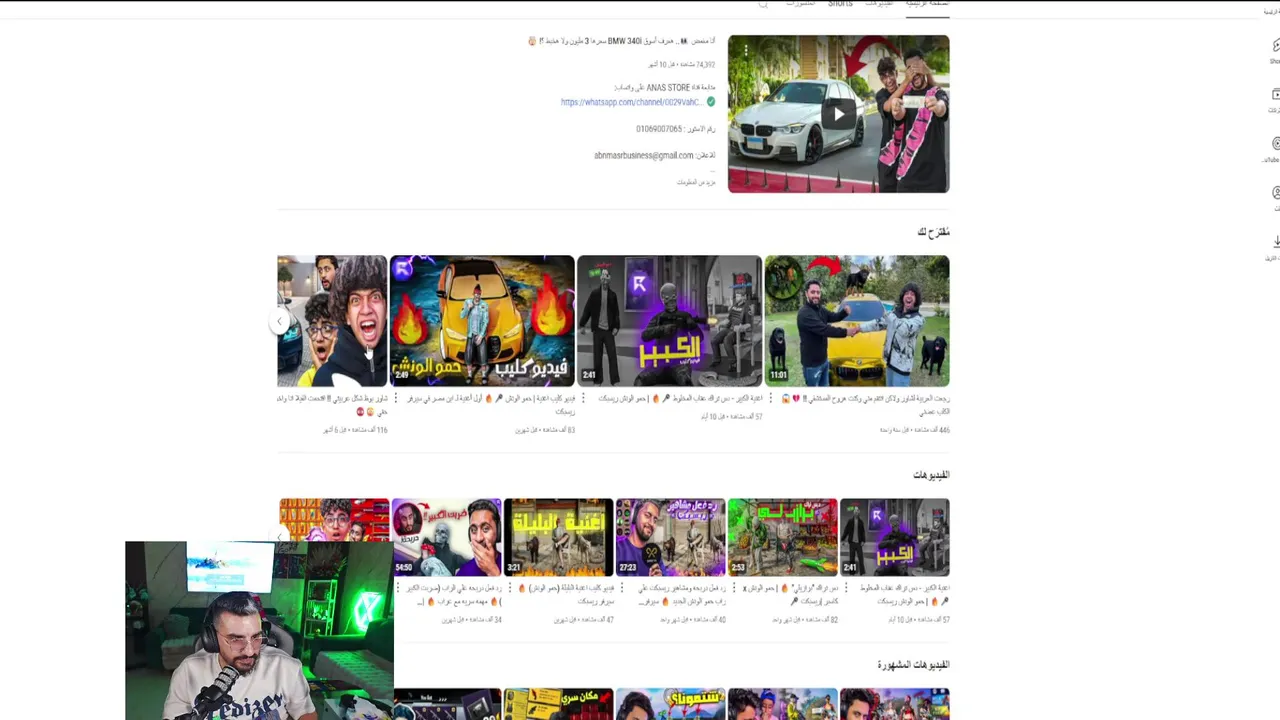Click the title under the 3:21 video
Screen dimensions: 1280x720
click(568, 595)
